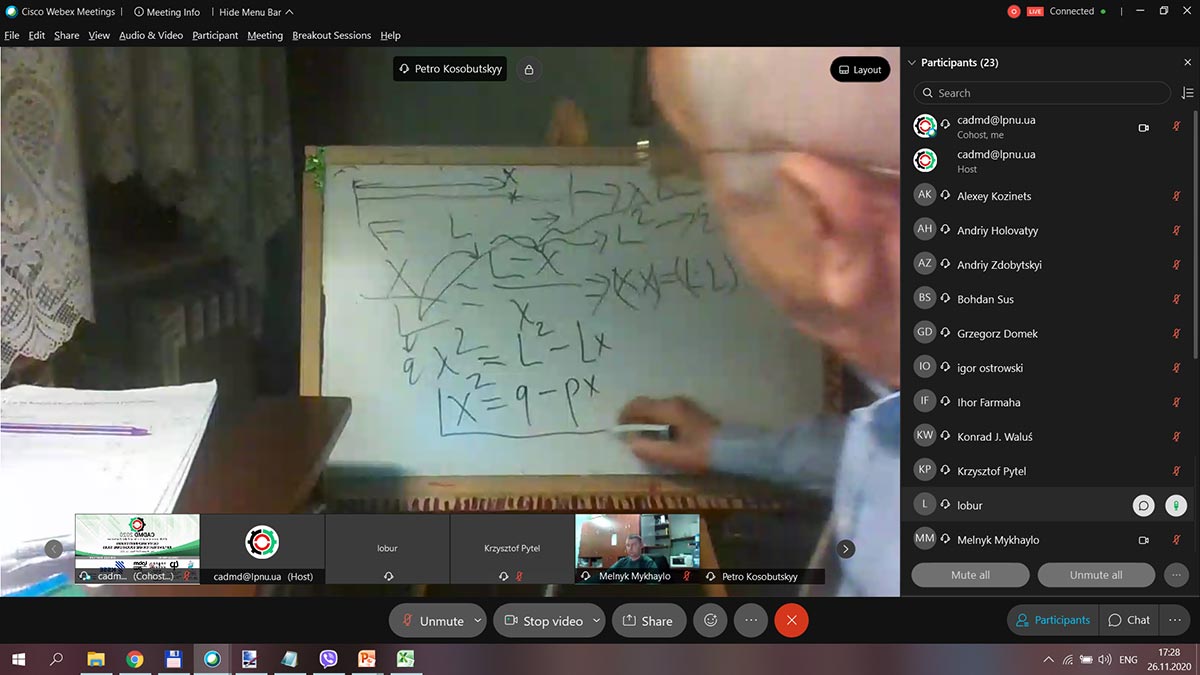Open the Audio & Video menu
The height and width of the screenshot is (675, 1200).
pos(151,35)
